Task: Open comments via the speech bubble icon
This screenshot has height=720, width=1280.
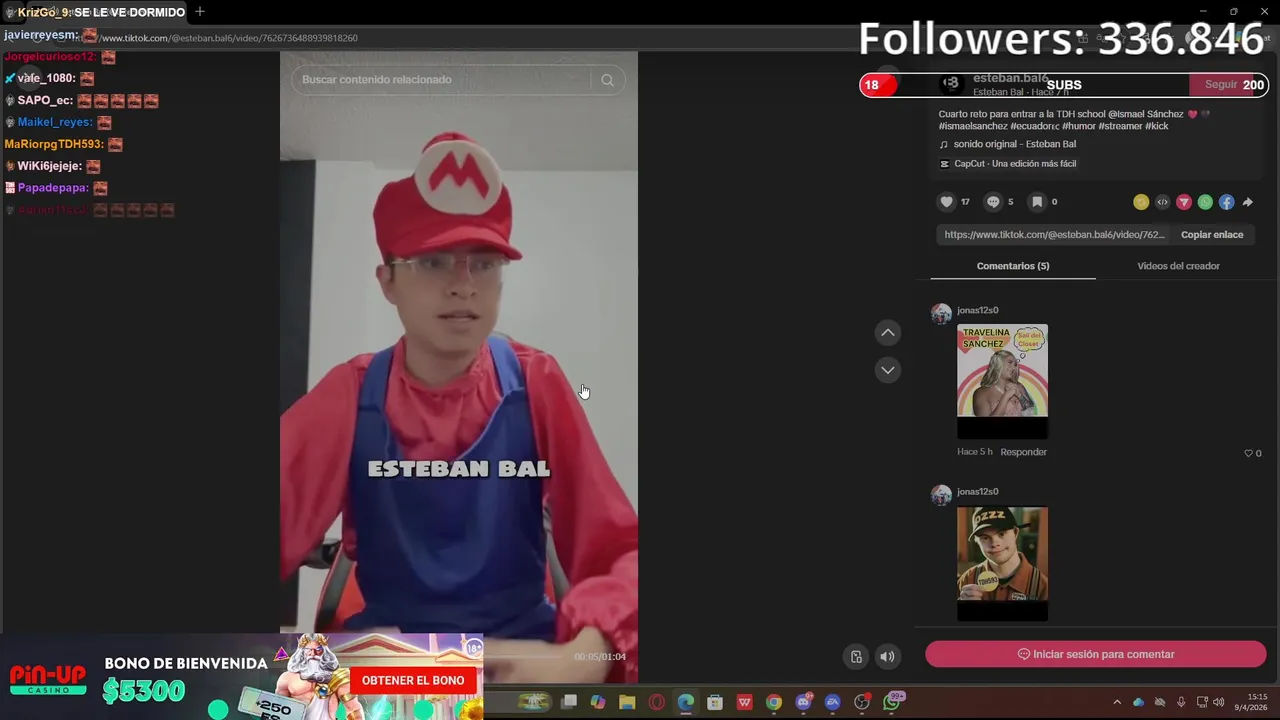Action: click(x=993, y=202)
